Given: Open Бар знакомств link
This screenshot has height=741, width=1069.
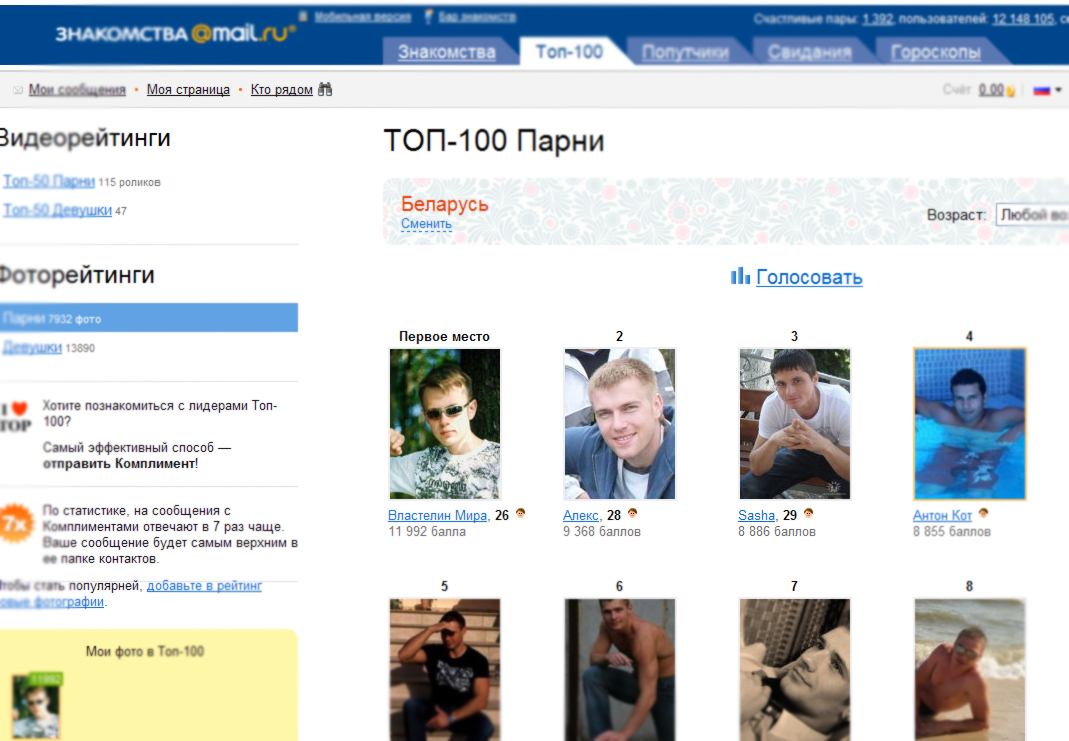Looking at the screenshot, I should [477, 16].
